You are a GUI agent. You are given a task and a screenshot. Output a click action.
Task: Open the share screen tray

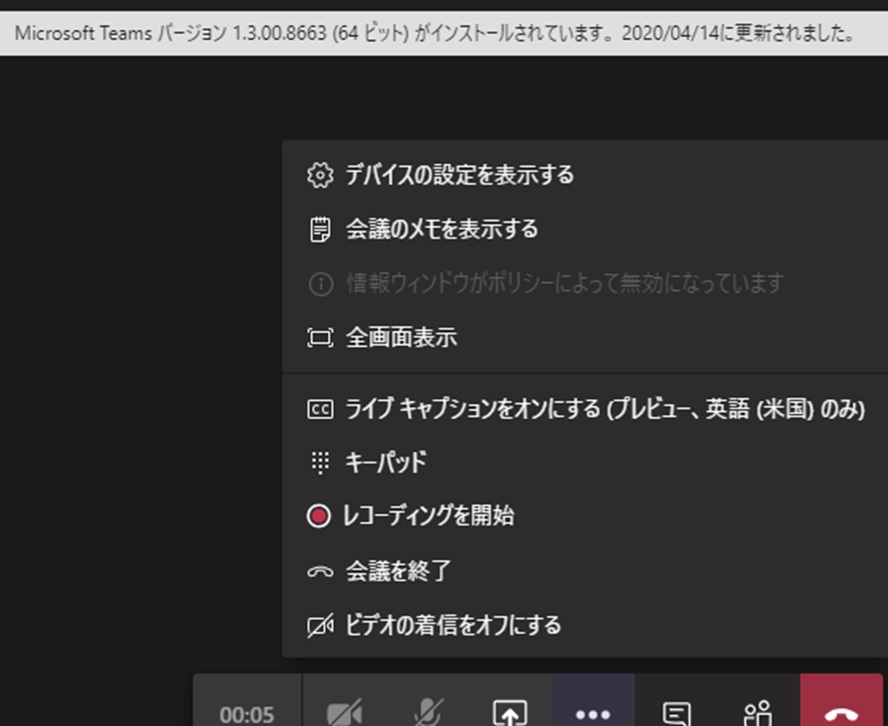510,711
